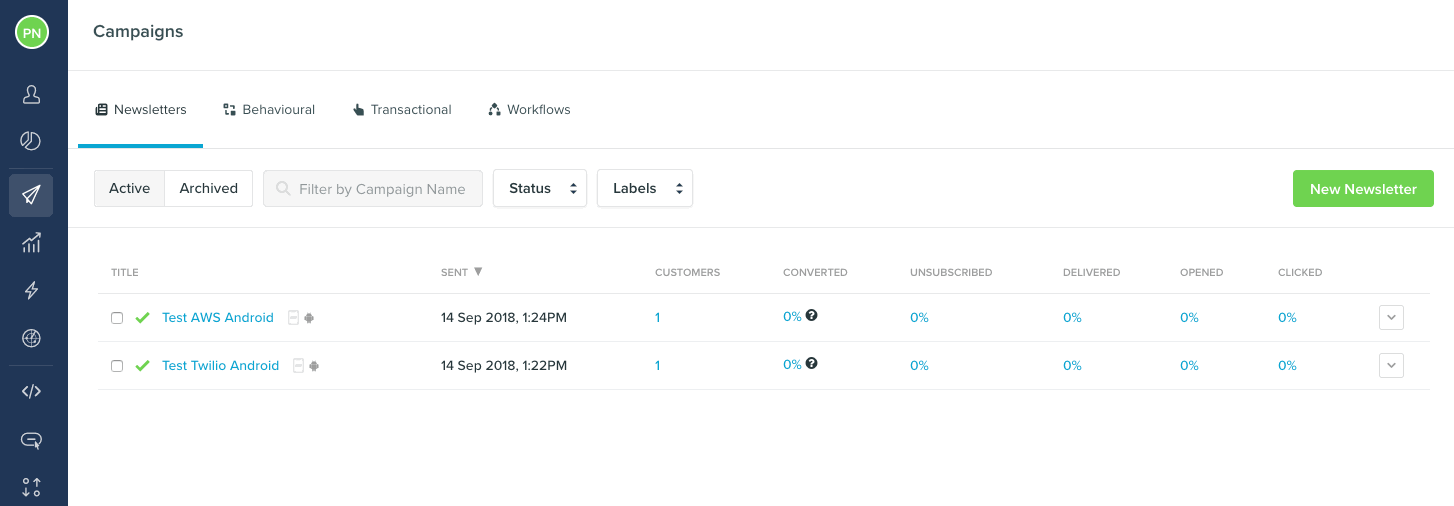Open the Test Twilio Android campaign link
1454x506 pixels.
220,366
